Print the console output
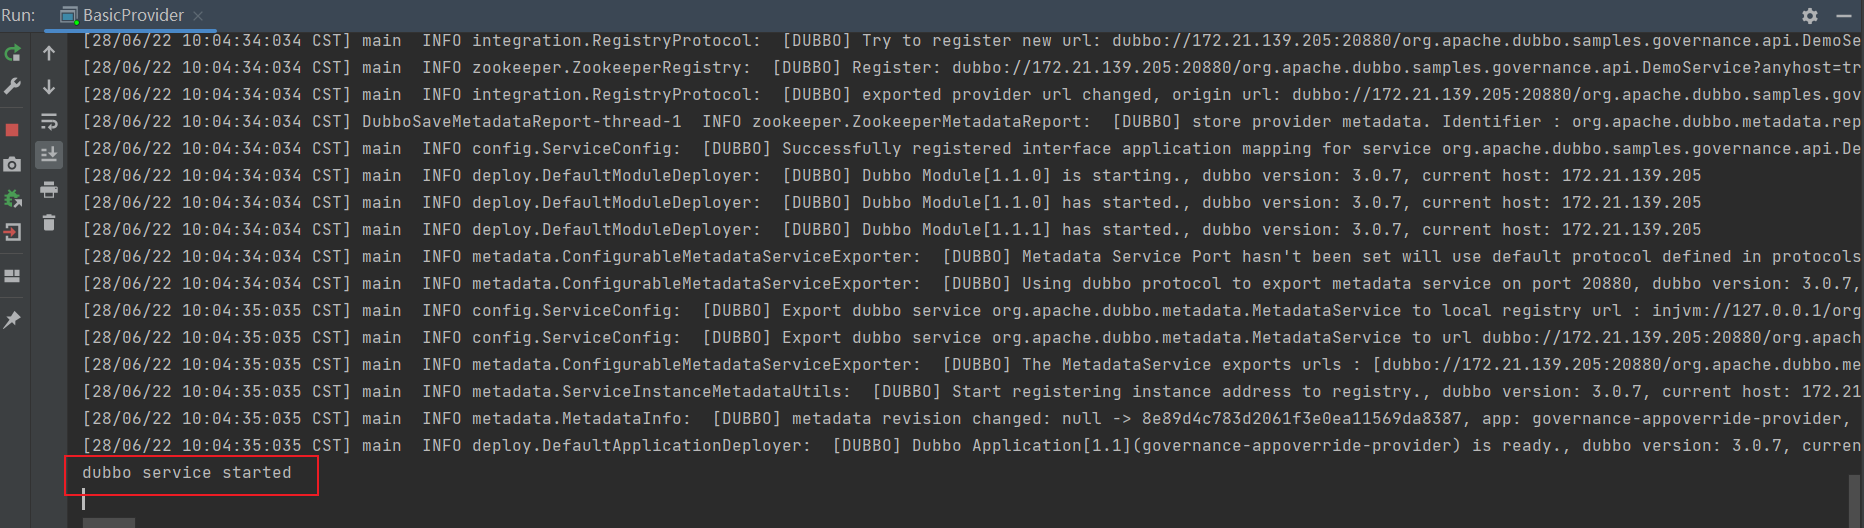This screenshot has width=1864, height=528. click(49, 189)
